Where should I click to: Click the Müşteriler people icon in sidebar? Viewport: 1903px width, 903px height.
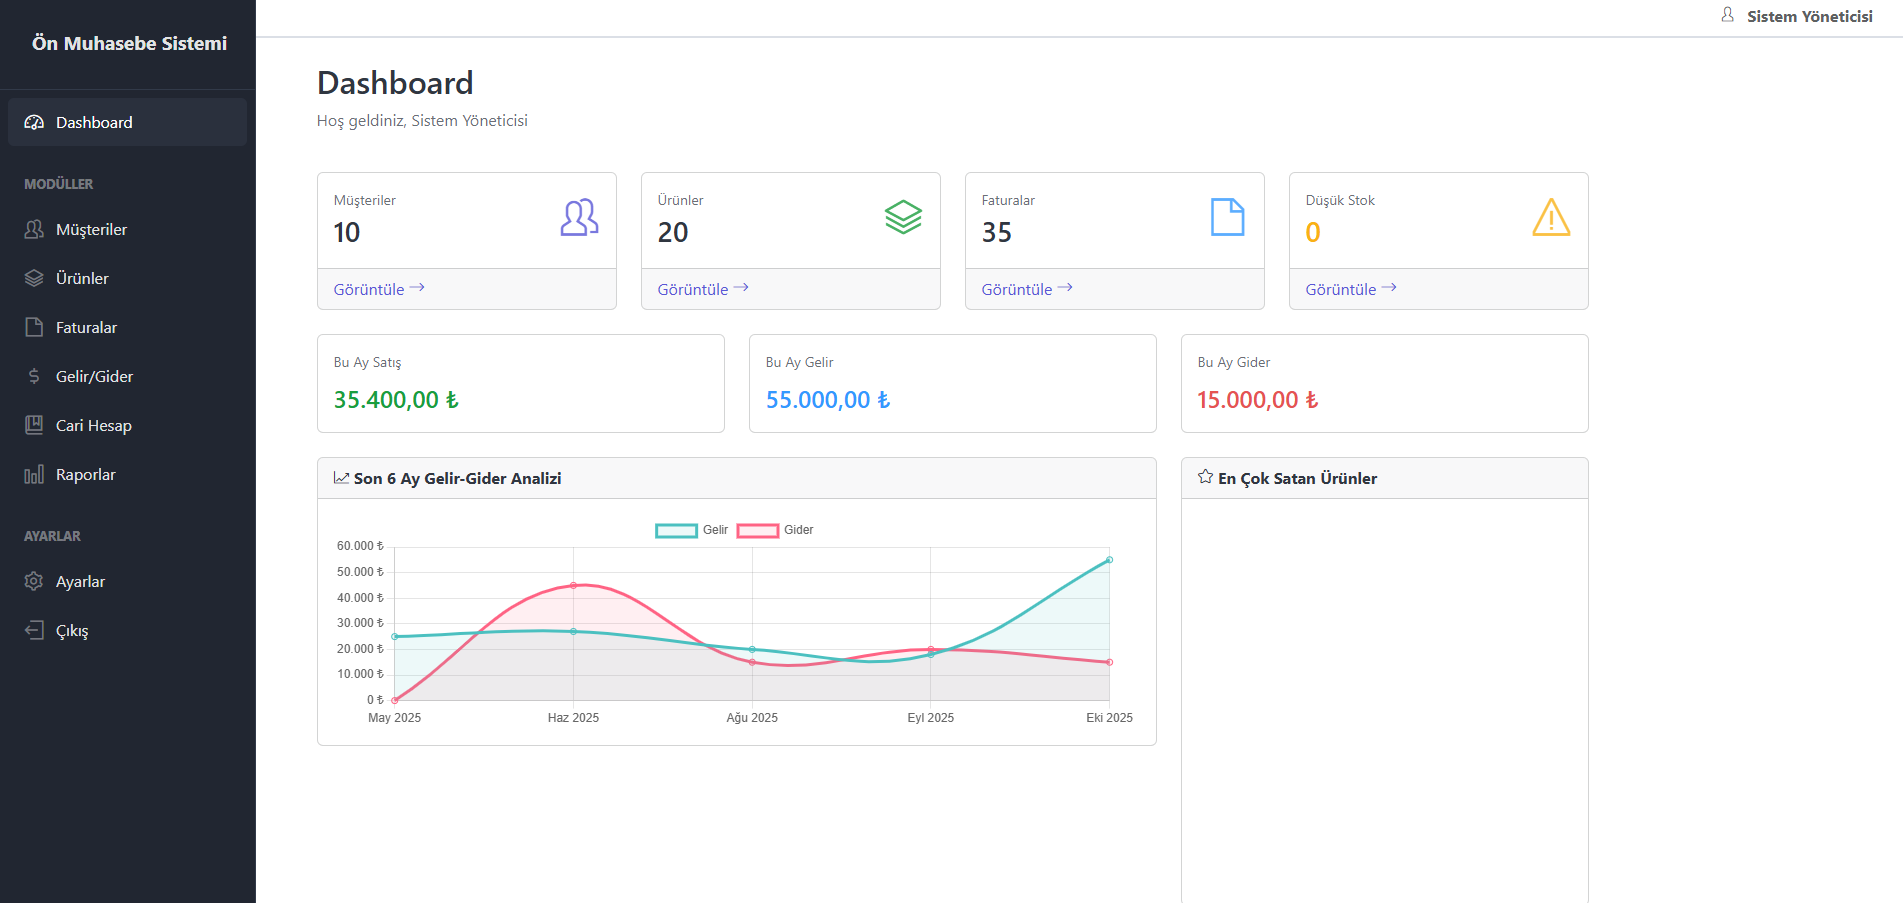click(34, 229)
